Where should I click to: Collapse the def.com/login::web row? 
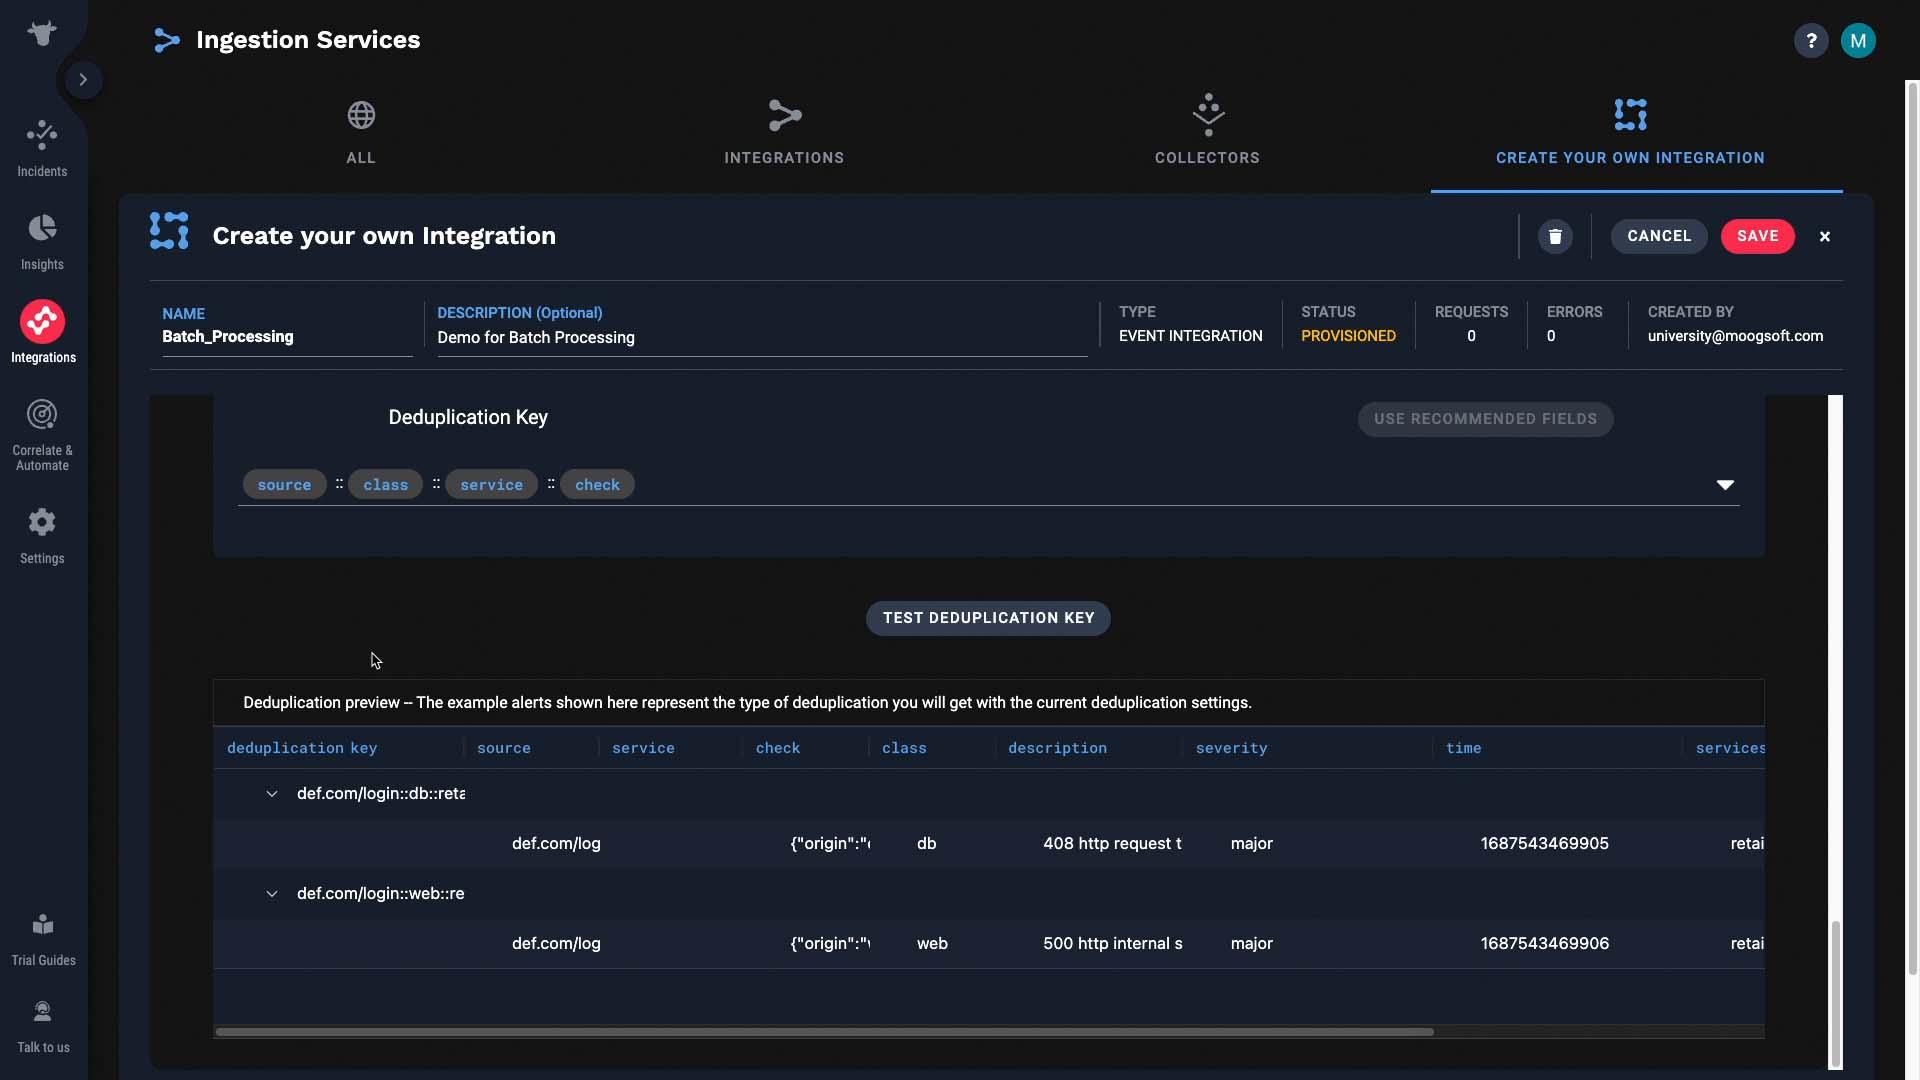tap(271, 894)
